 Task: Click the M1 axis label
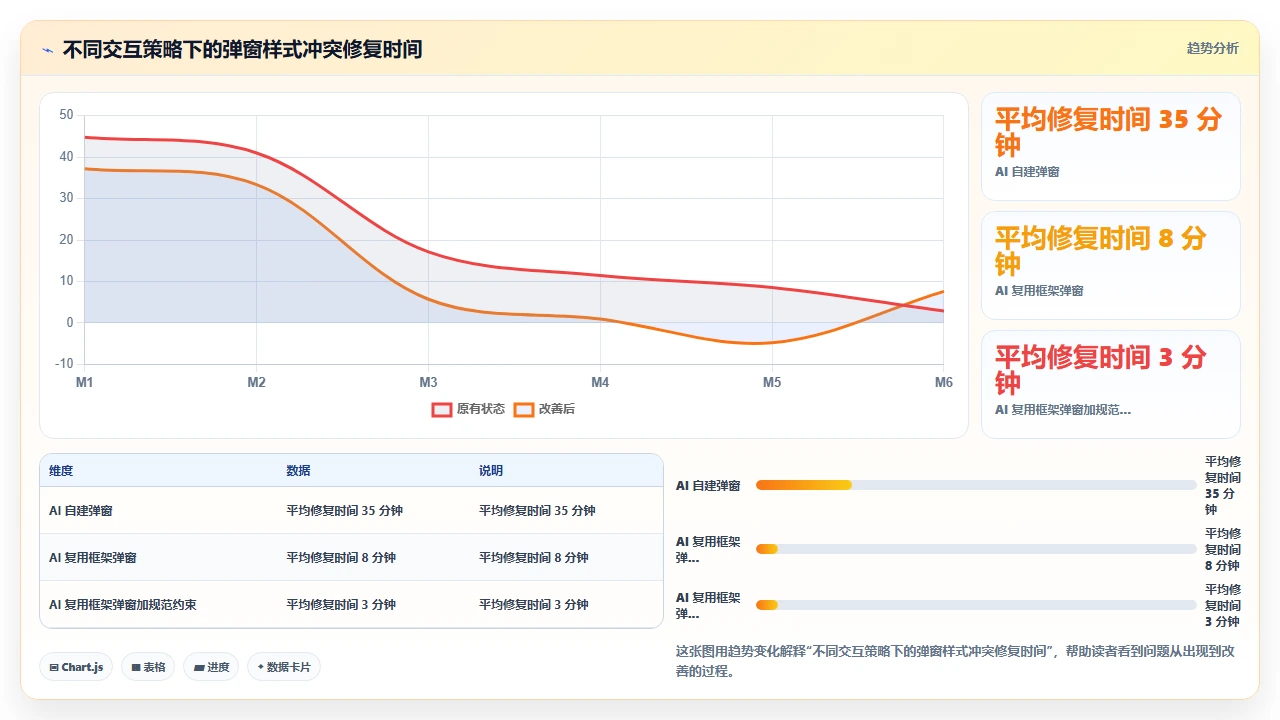pos(84,382)
